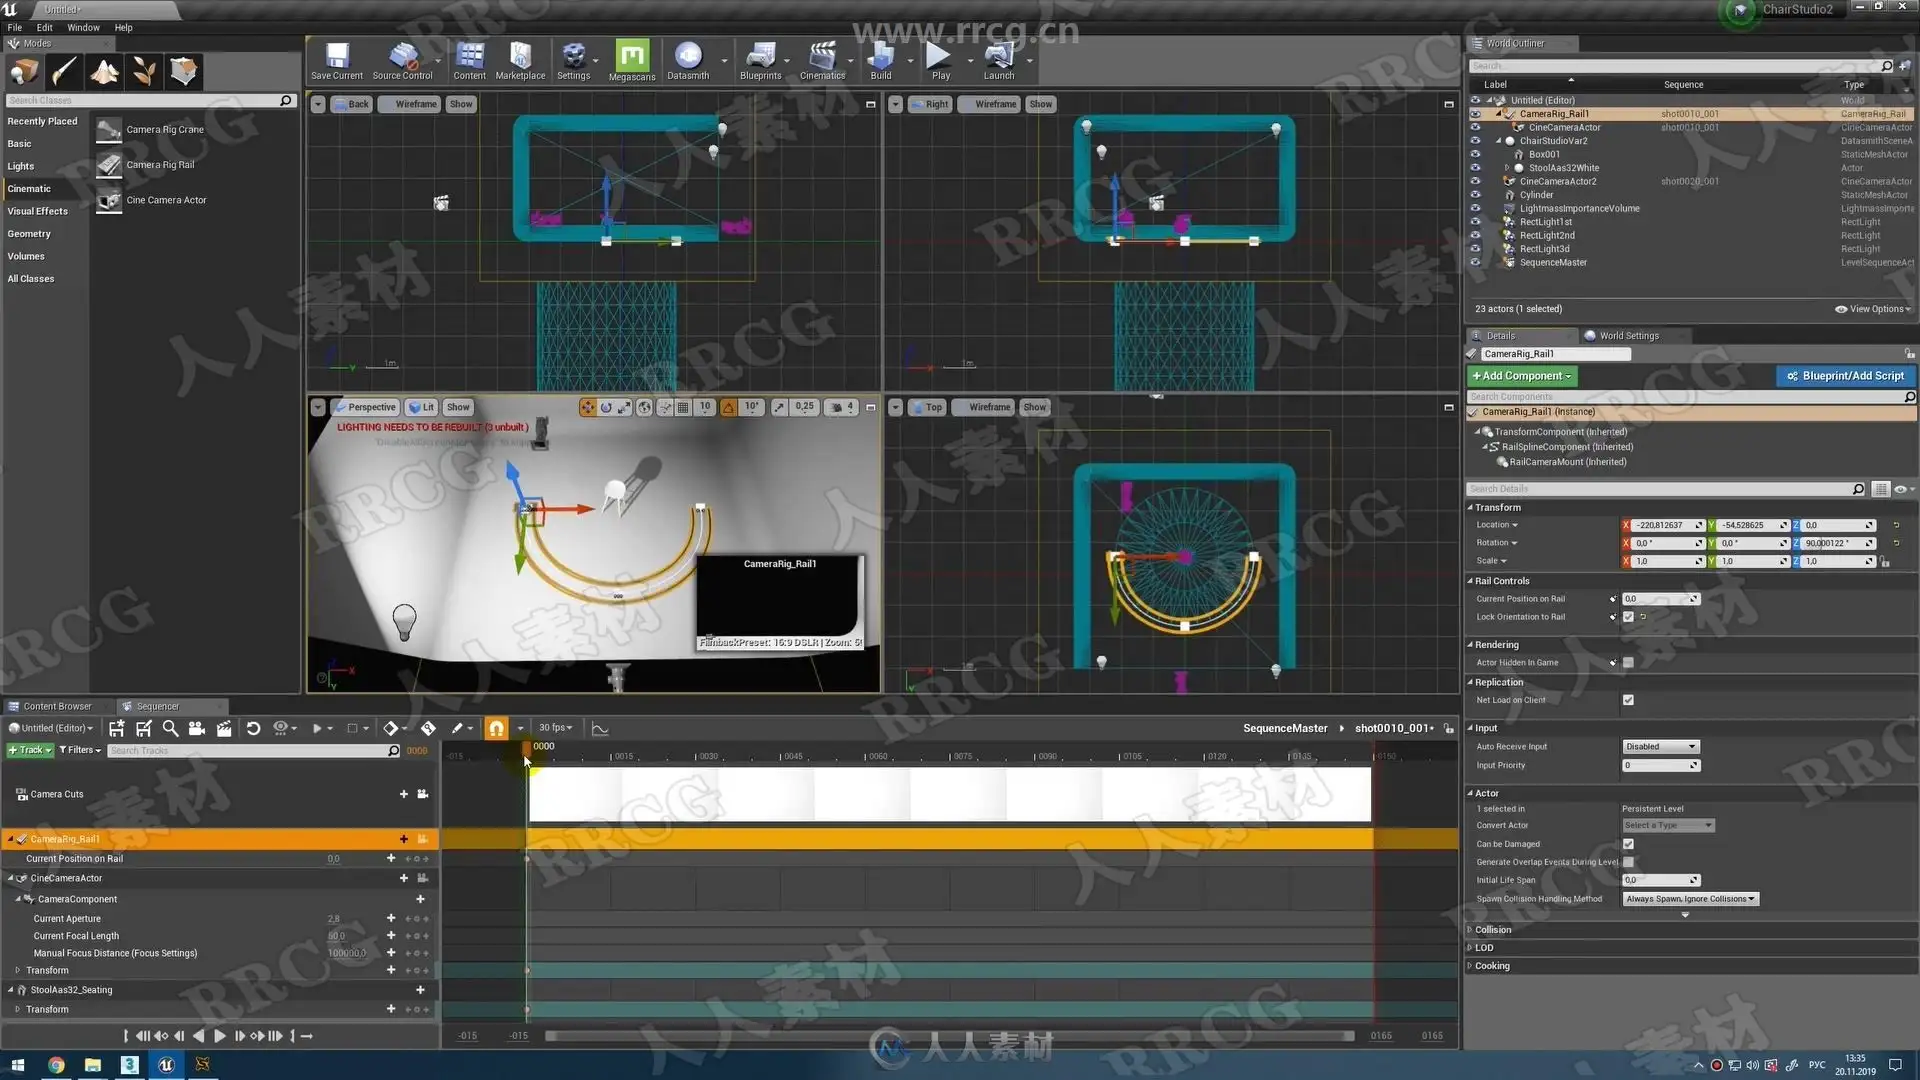
Task: Expand the Collision section
Action: pyautogui.click(x=1492, y=930)
